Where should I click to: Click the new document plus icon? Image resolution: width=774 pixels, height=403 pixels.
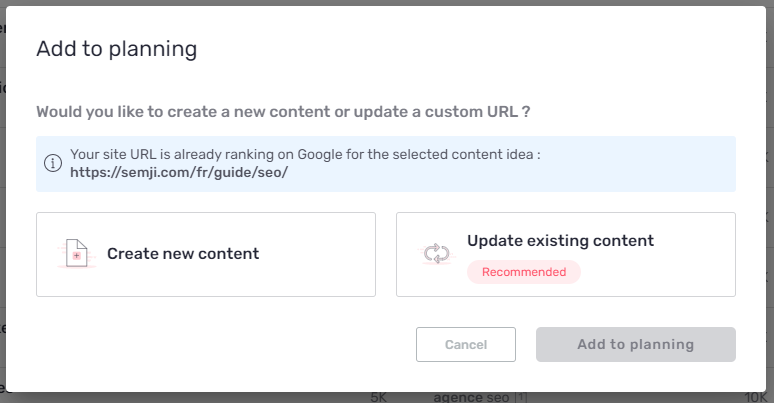click(77, 254)
